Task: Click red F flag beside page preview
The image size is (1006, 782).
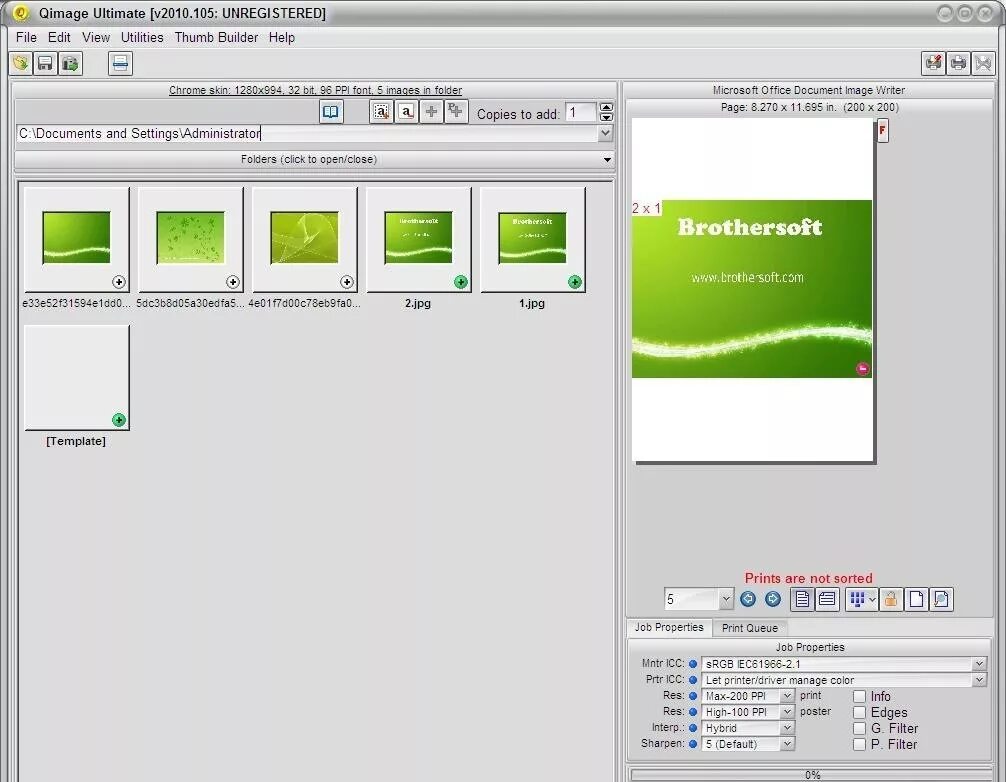Action: (883, 130)
